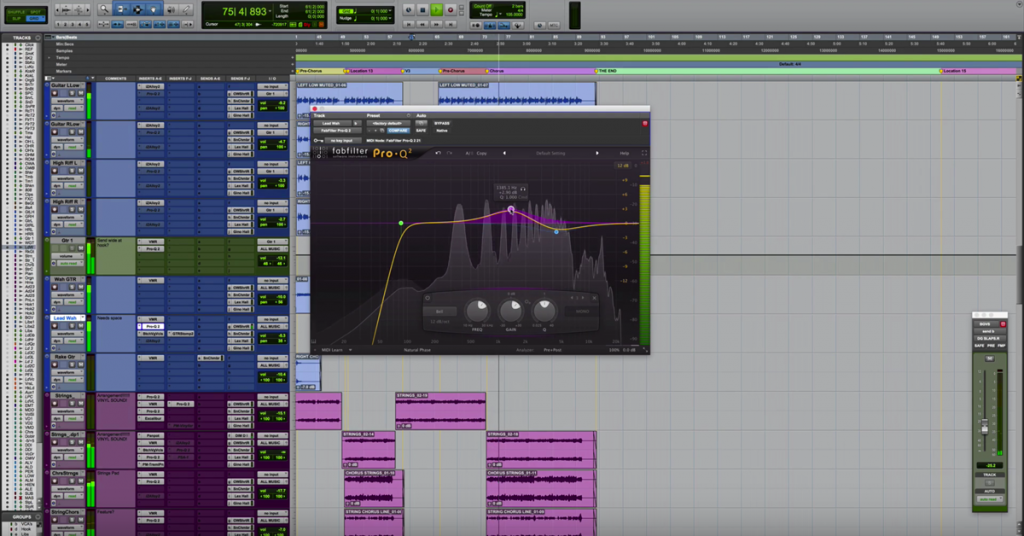Mute the Guitar LLow track
The image size is (1024, 536).
point(80,93)
